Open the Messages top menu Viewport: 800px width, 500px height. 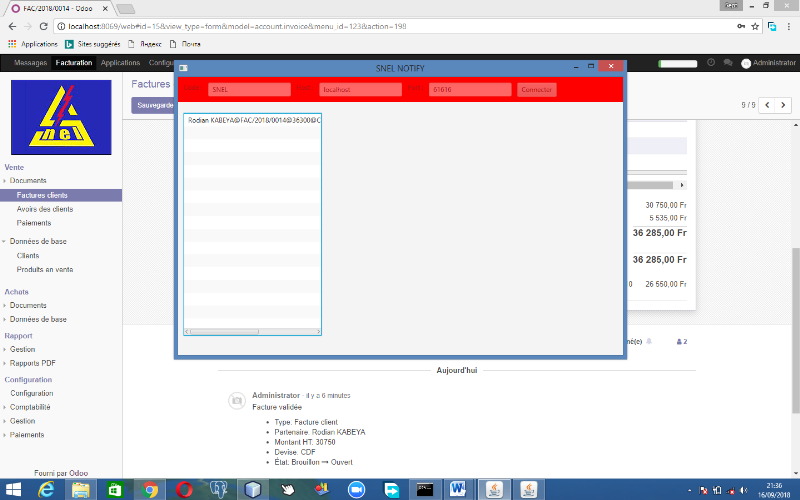pyautogui.click(x=30, y=63)
